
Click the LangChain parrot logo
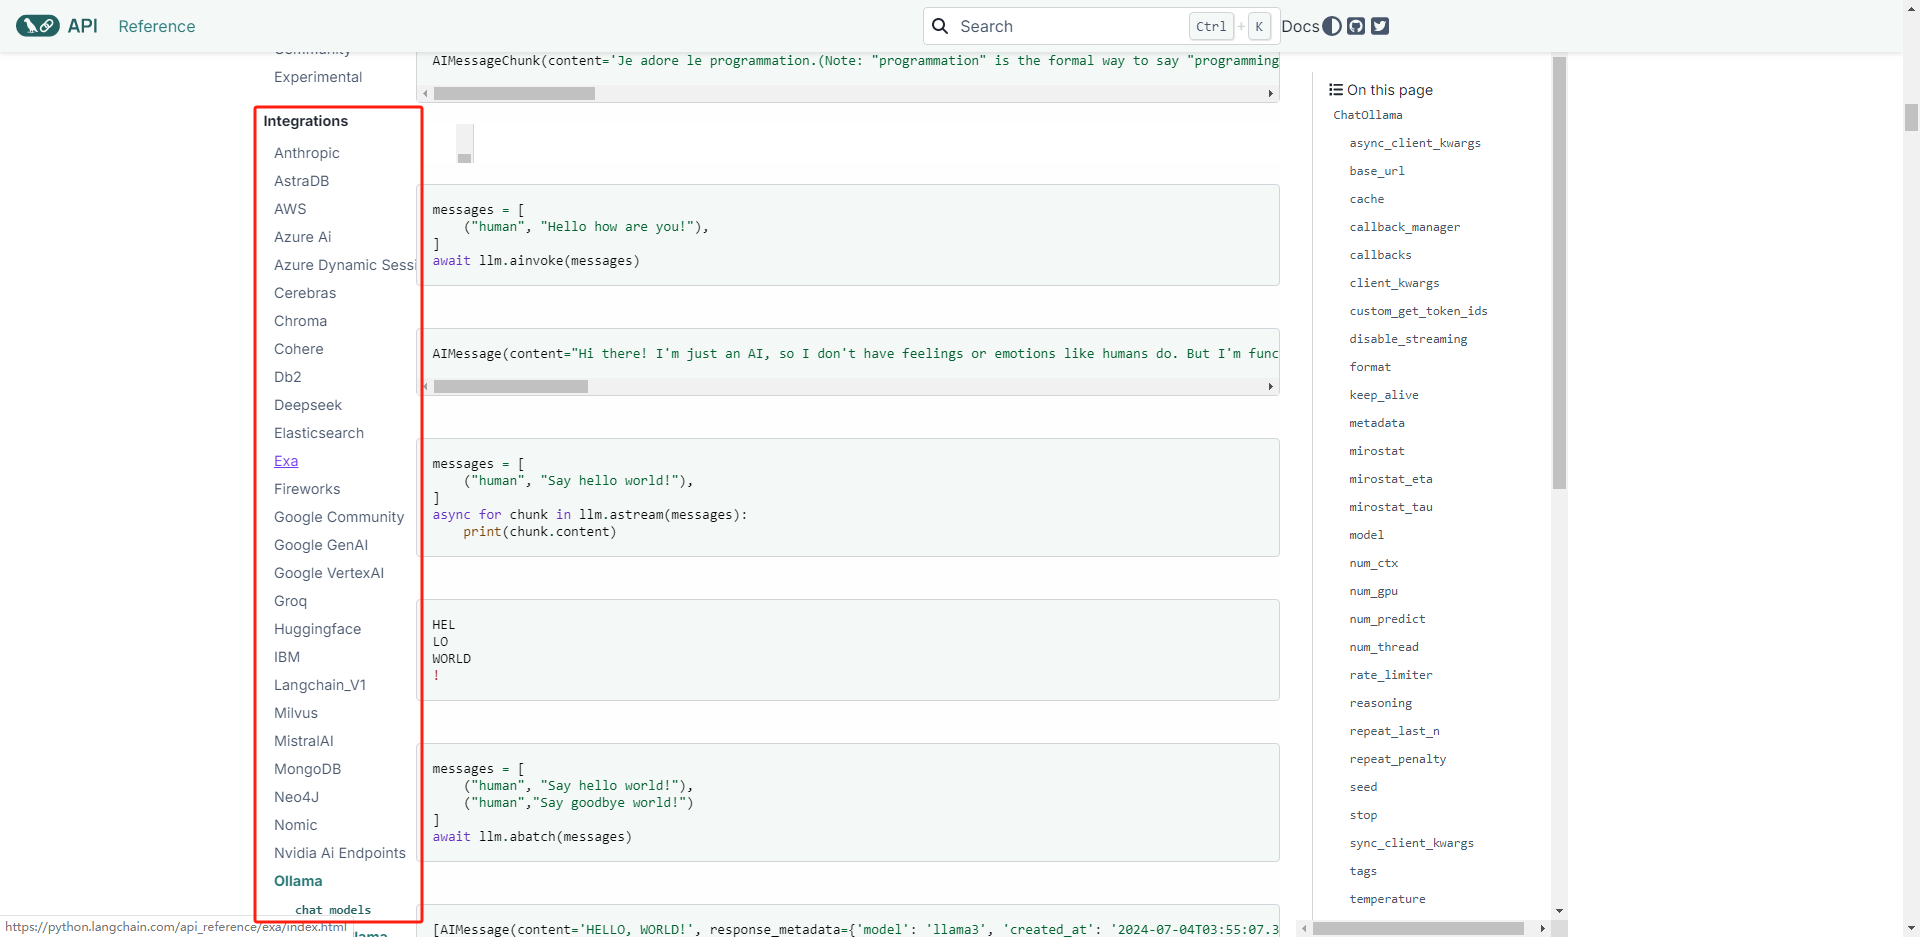38,26
